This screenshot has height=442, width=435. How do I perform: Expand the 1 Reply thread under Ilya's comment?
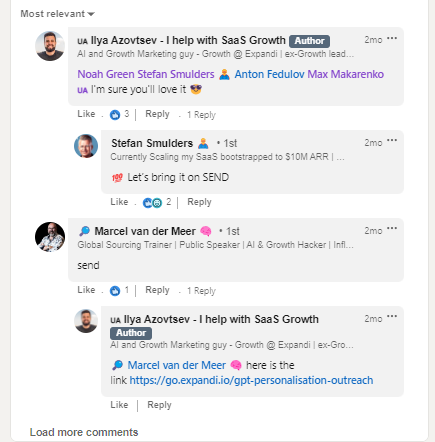pos(201,115)
